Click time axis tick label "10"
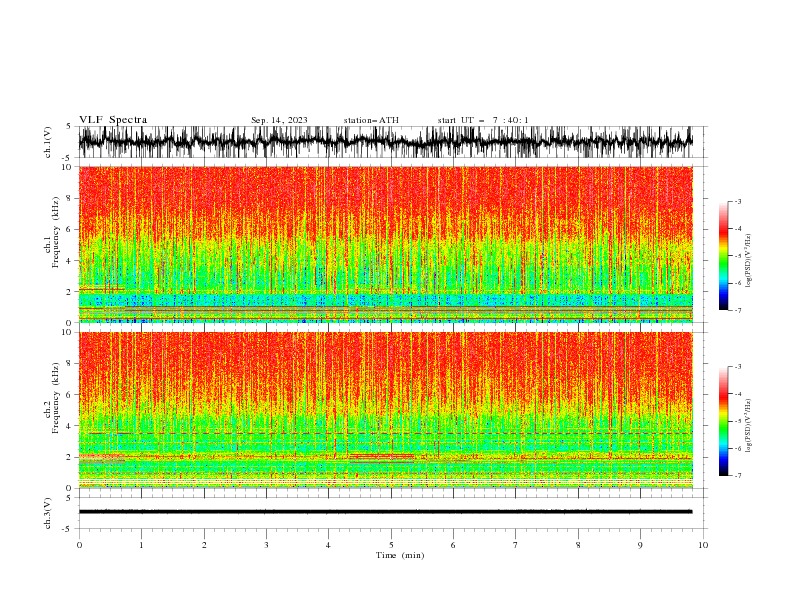The height and width of the screenshot is (612, 792). pos(703,545)
